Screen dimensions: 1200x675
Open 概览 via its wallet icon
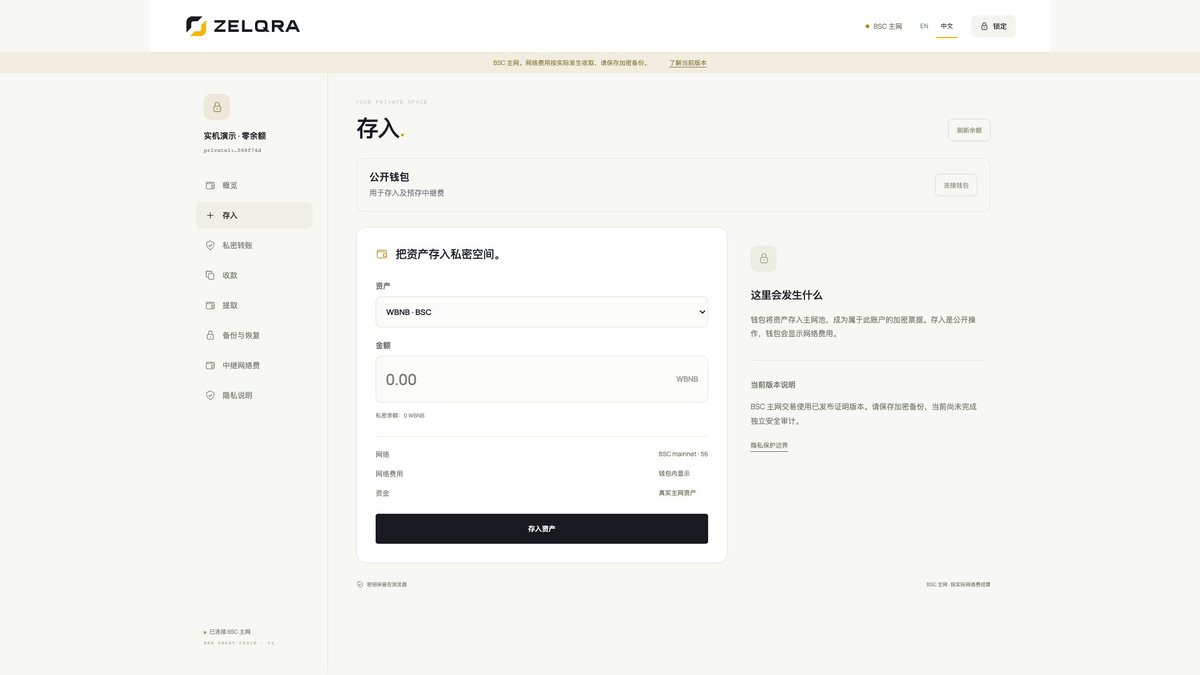[210, 185]
